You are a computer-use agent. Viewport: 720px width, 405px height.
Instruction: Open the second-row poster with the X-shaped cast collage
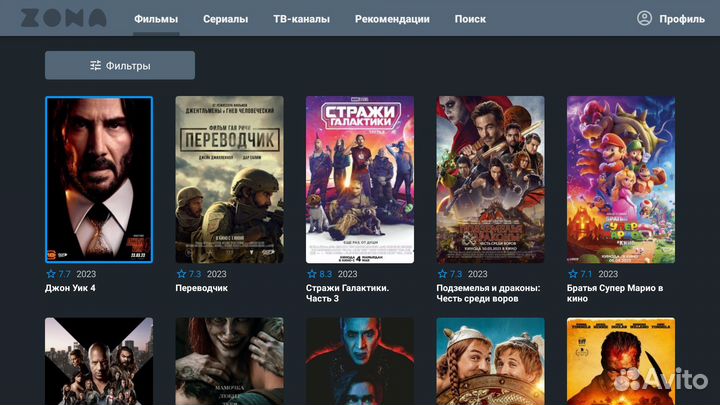[99, 361]
